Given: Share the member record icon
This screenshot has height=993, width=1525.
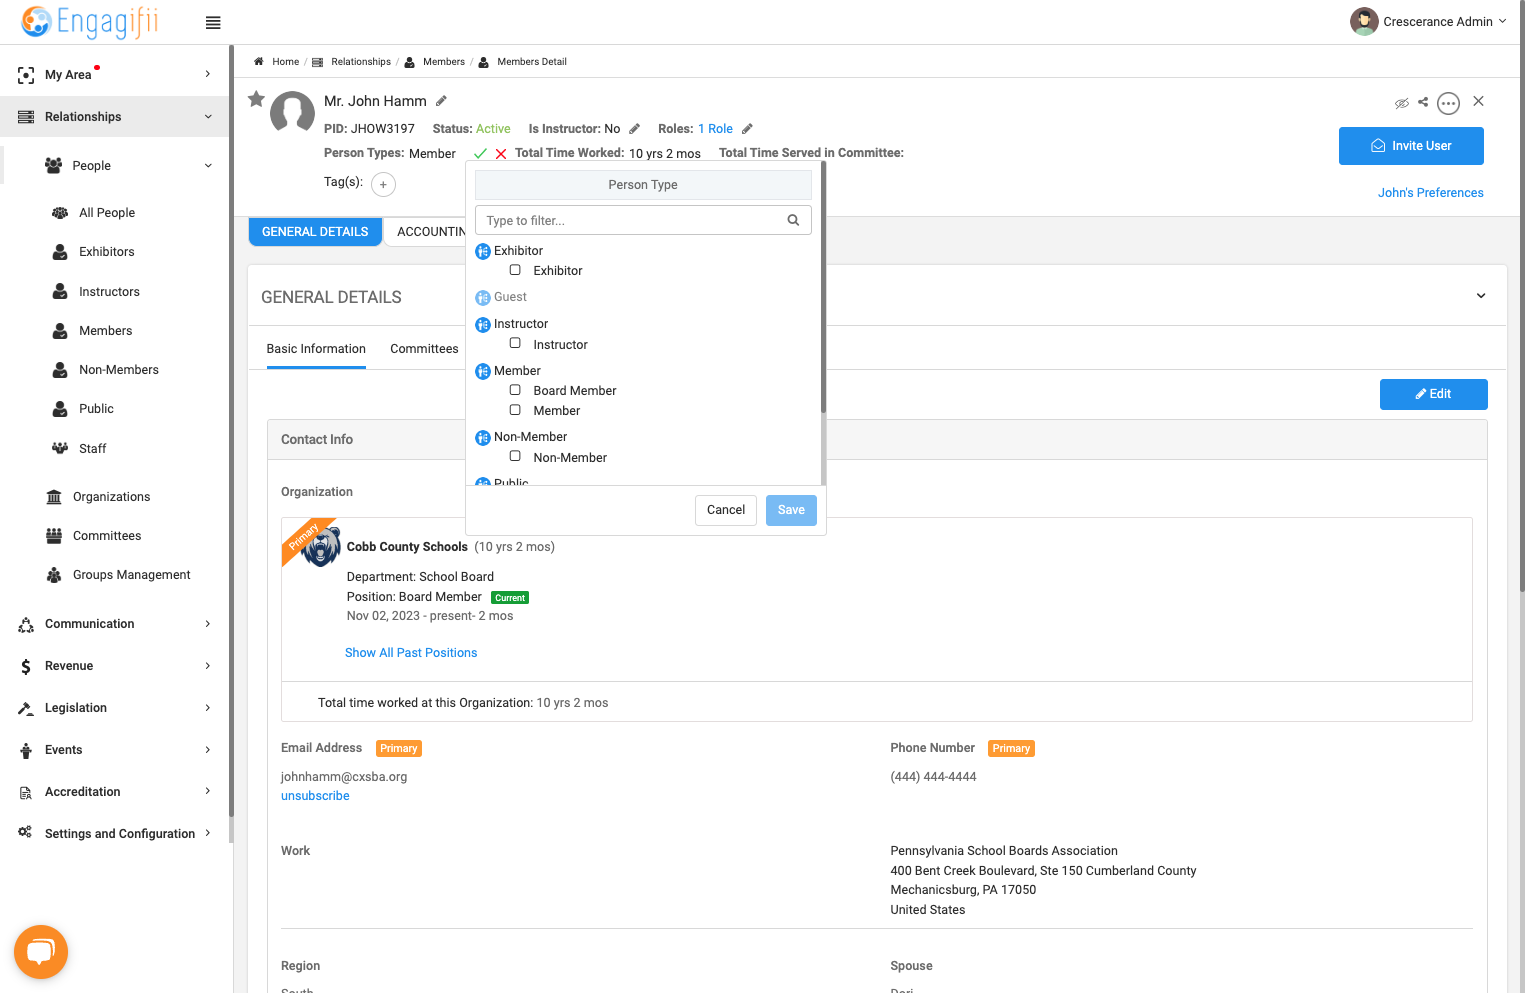Looking at the screenshot, I should tap(1423, 102).
